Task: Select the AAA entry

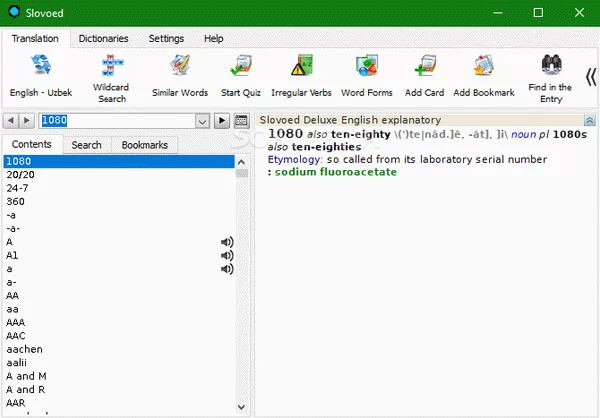Action: point(119,322)
